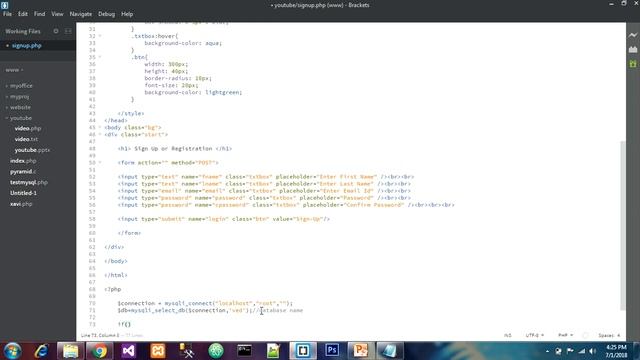Open video.txt in the file tree
Viewport: 640px width, 360px height.
click(x=26, y=139)
